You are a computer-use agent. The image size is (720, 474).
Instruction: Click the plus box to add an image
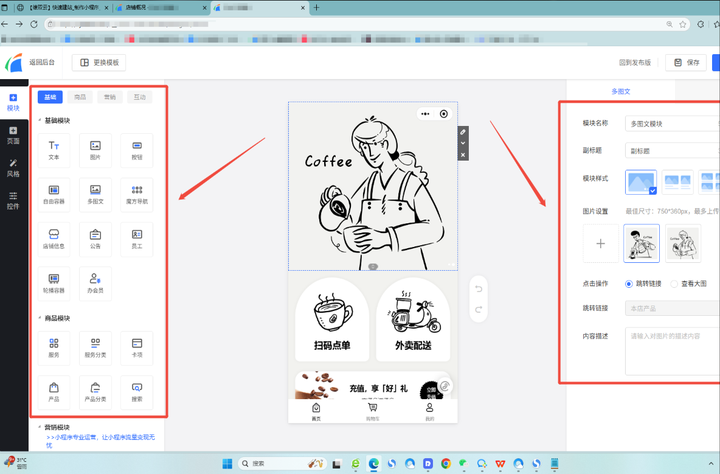(x=601, y=243)
